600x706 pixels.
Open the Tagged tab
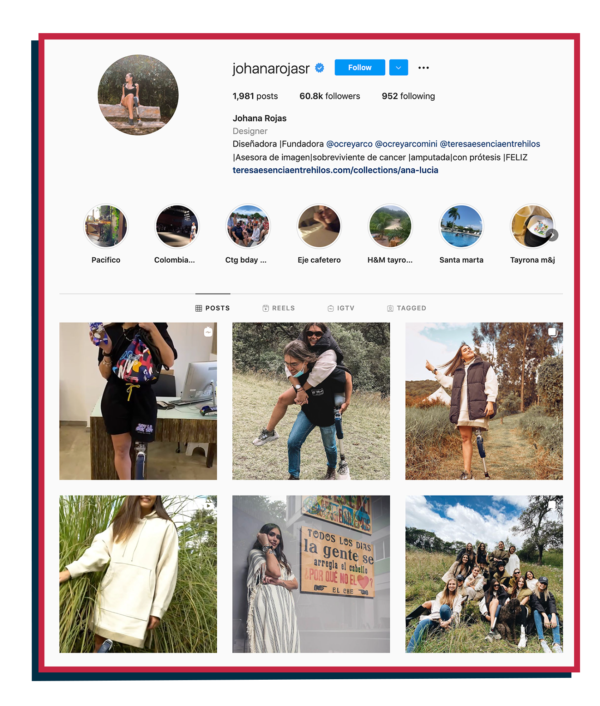point(406,308)
